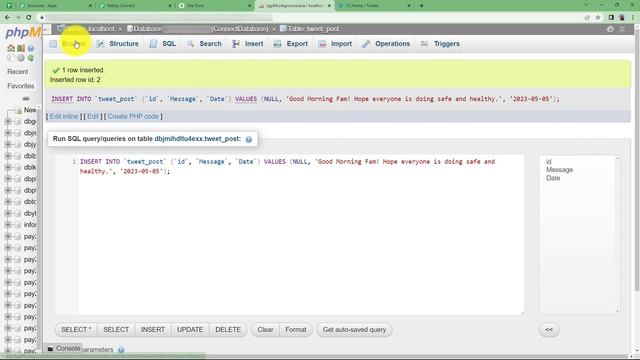Click the collapse page header icon at top right
The image size is (640, 360).
click(x=622, y=29)
